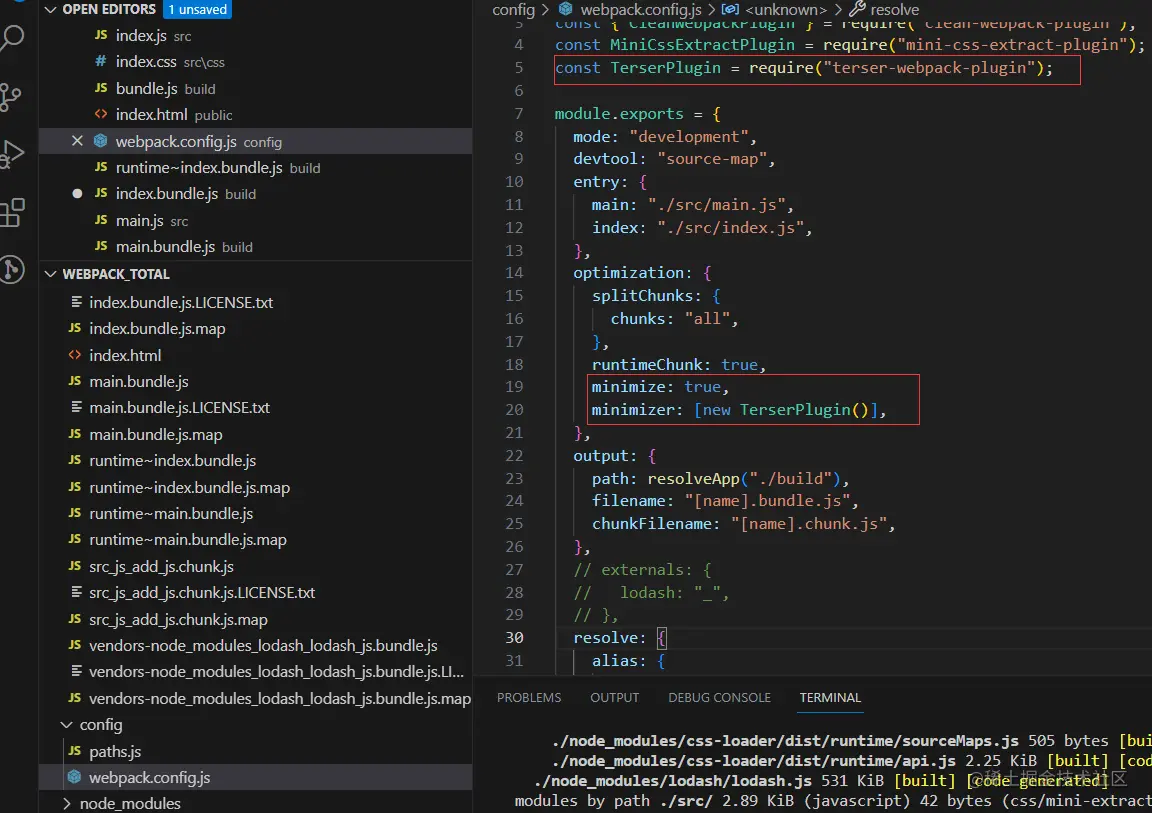Open the Git Graph activity bar icon
The width and height of the screenshot is (1152, 813).
tap(12, 270)
